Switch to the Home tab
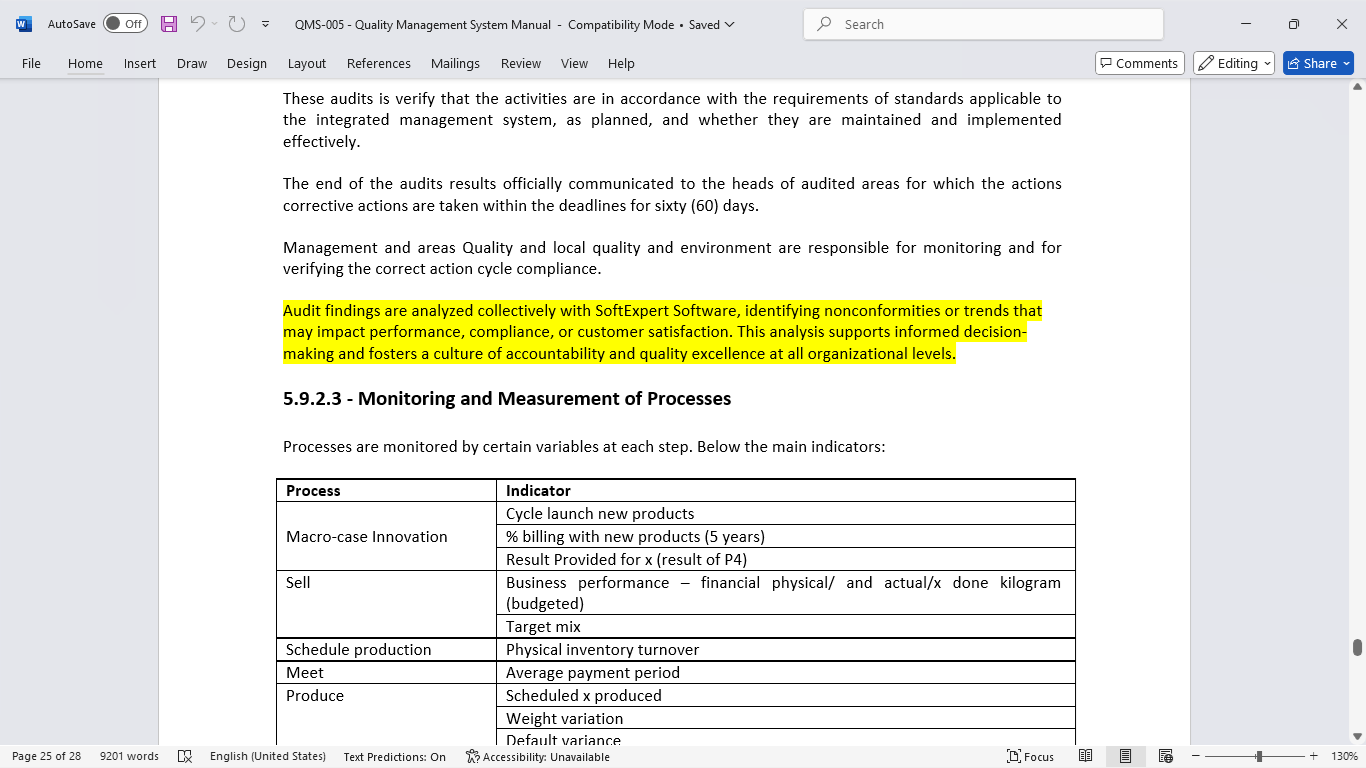This screenshot has height=768, width=1366. 85,63
